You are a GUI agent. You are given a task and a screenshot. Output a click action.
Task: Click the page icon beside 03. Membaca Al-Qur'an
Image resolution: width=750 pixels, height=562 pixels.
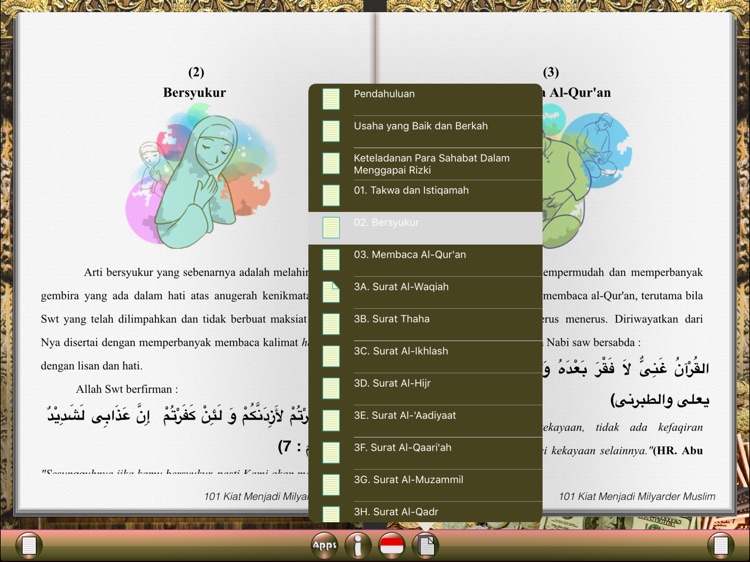[331, 259]
